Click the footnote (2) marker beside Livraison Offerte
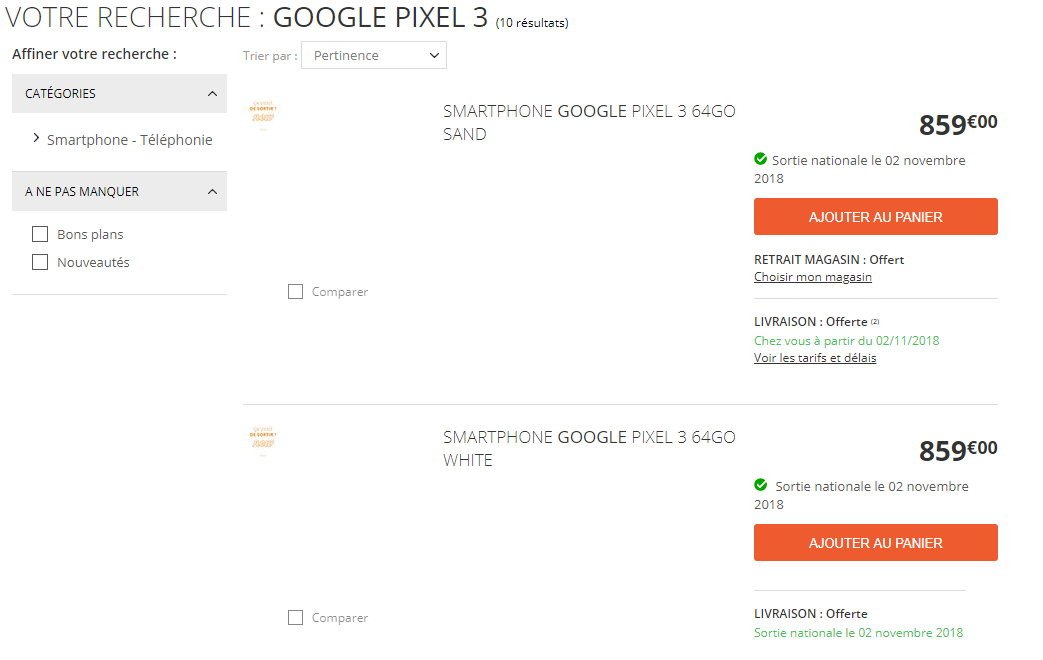The width and height of the screenshot is (1043, 660). click(875, 321)
